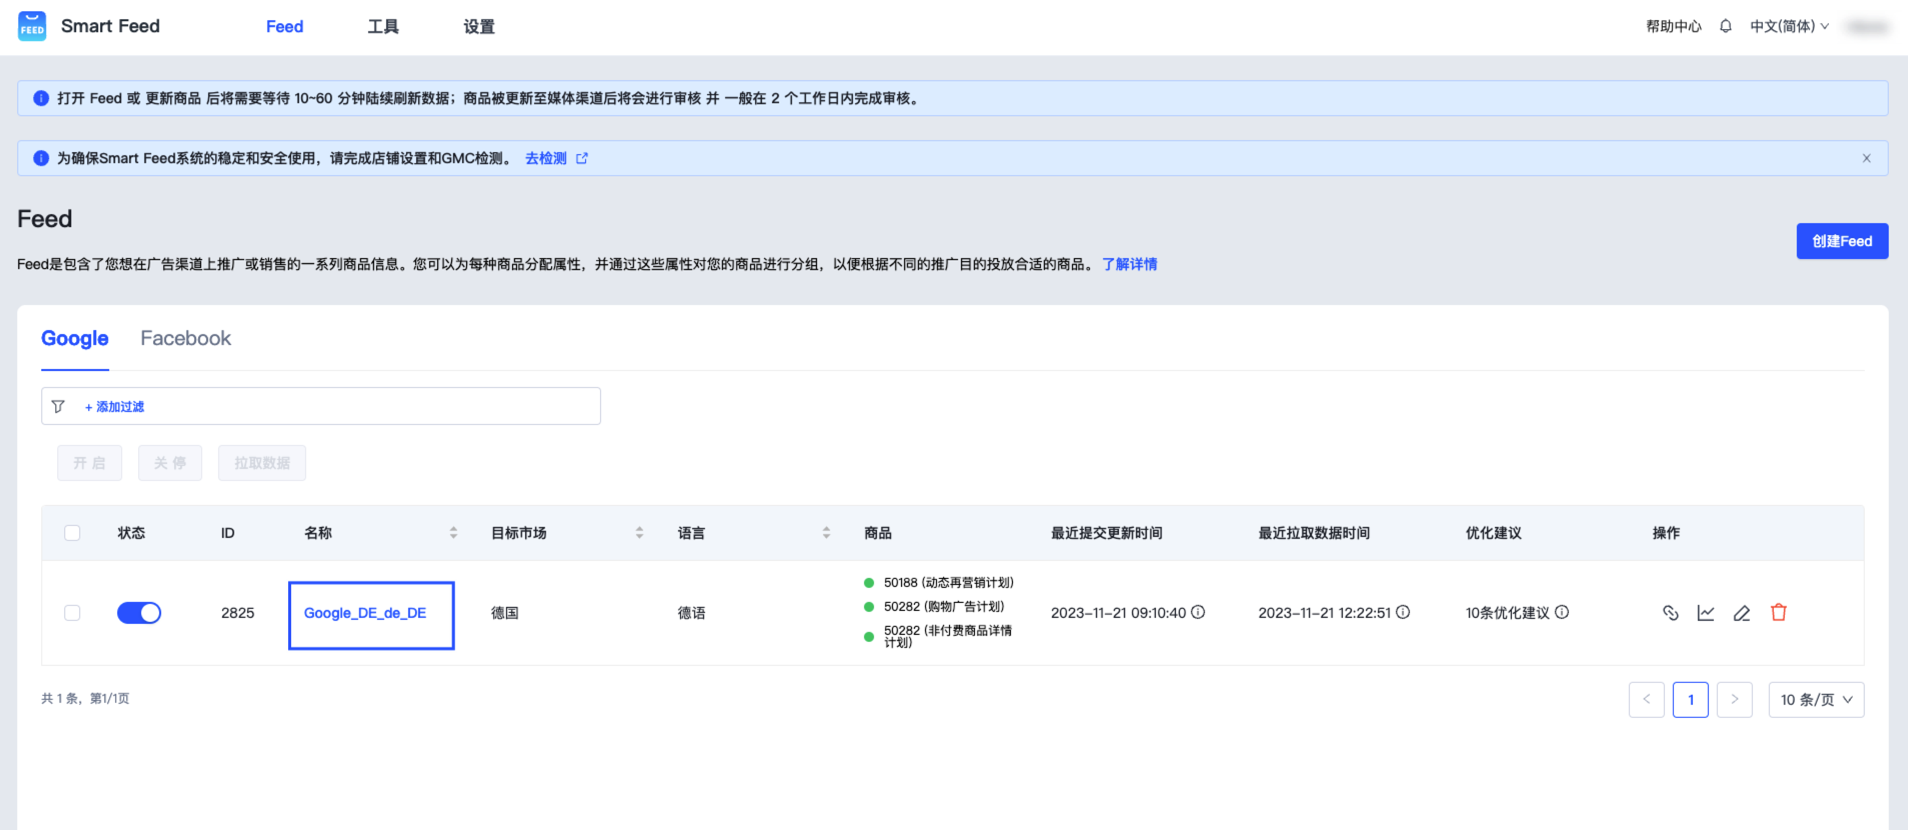Select the checkbox for row 2825
The image size is (1908, 830).
(72, 613)
